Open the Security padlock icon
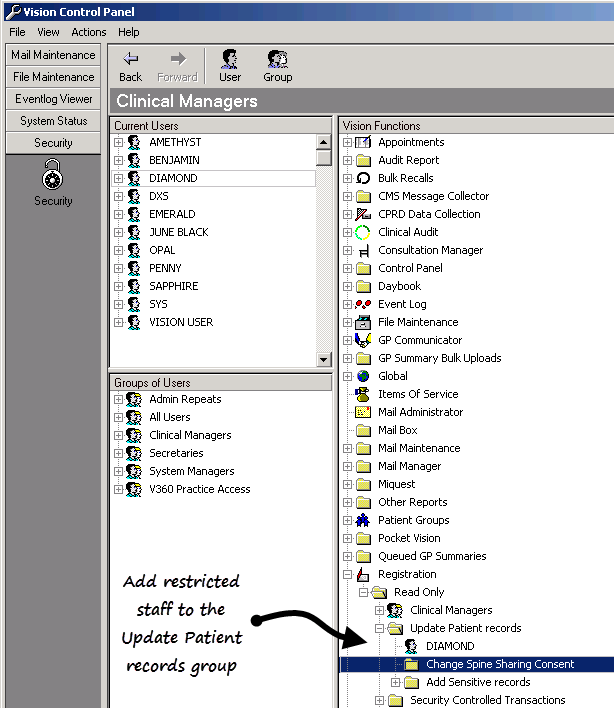 point(53,174)
